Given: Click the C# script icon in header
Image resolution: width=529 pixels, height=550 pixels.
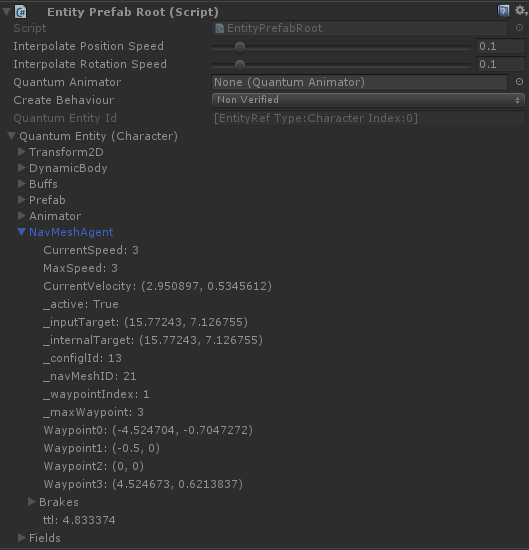Looking at the screenshot, I should tap(21, 12).
